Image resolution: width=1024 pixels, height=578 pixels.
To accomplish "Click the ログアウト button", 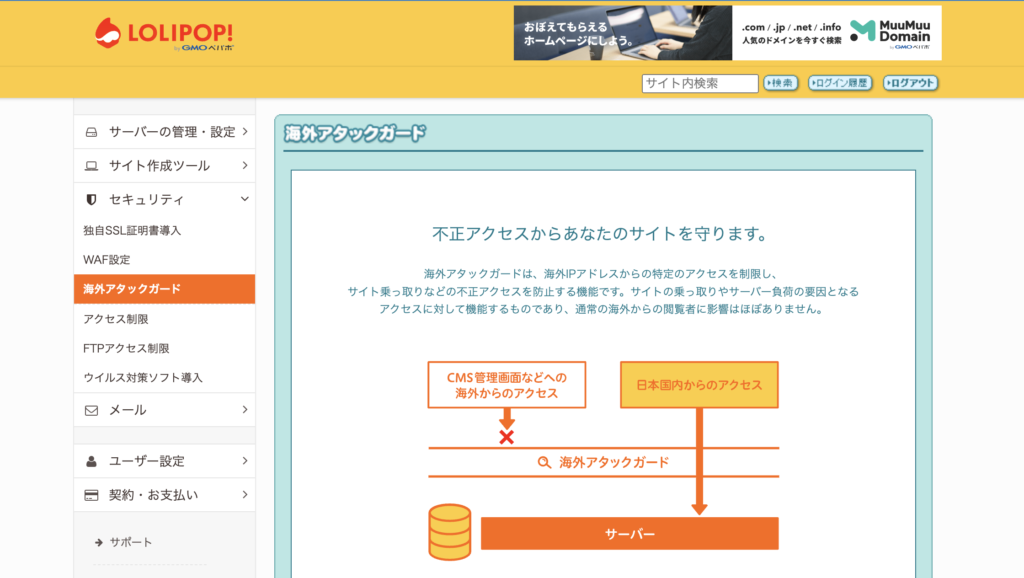I will pyautogui.click(x=911, y=83).
